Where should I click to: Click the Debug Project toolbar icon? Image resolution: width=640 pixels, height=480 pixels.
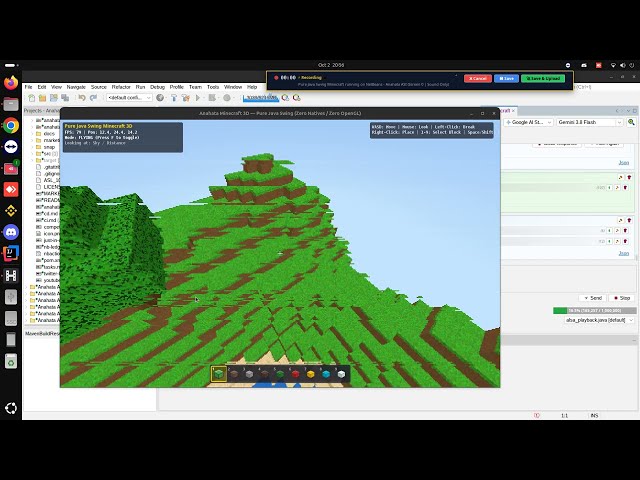click(212, 98)
